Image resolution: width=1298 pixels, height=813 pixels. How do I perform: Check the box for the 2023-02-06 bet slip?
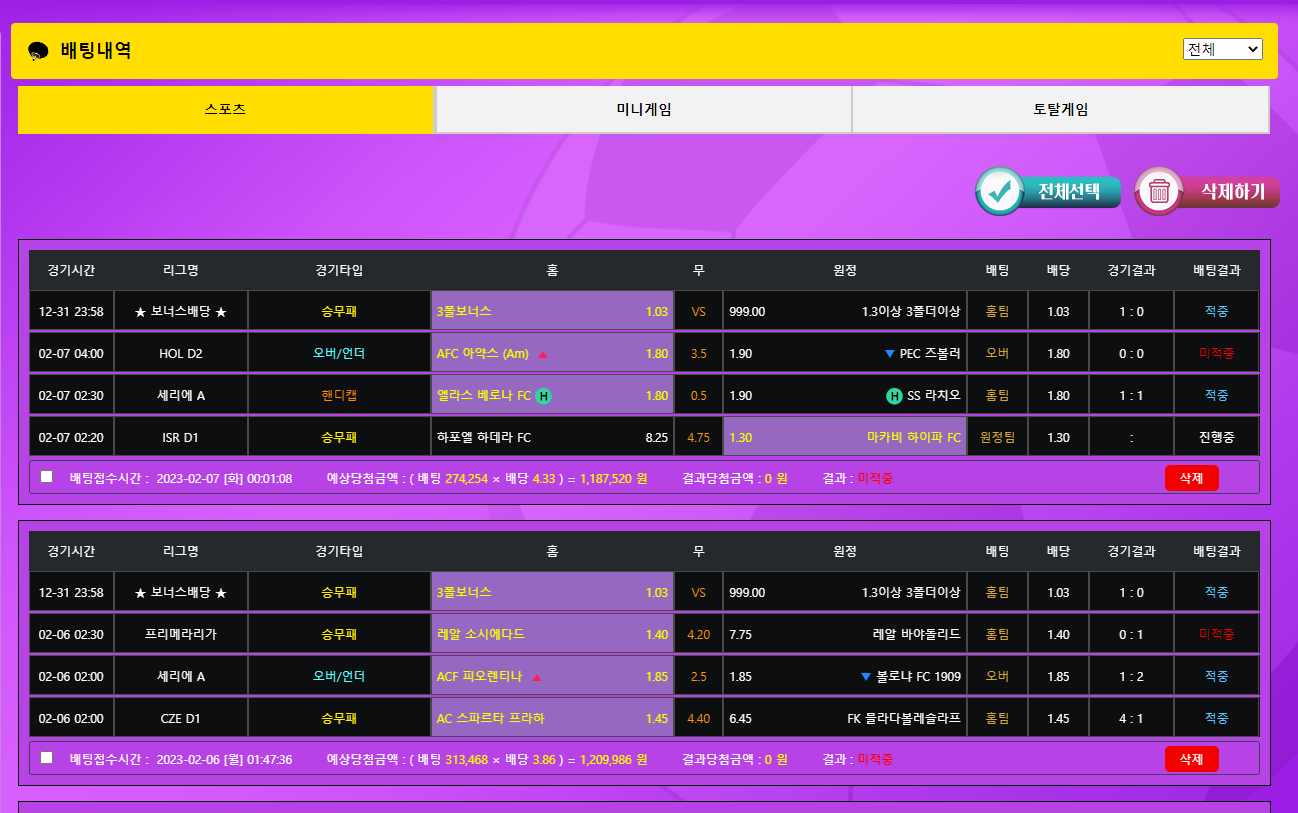[x=47, y=758]
